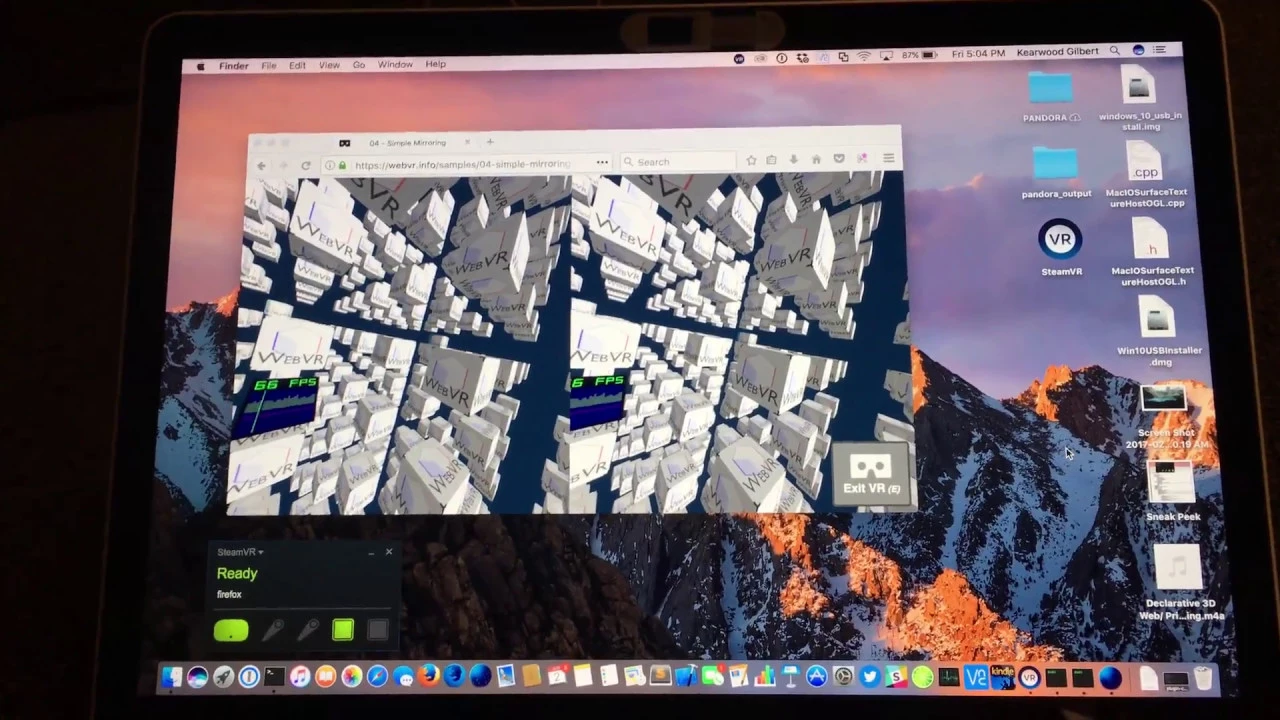
Task: Open the Pocket icon in Firefox toolbar
Action: click(x=839, y=159)
